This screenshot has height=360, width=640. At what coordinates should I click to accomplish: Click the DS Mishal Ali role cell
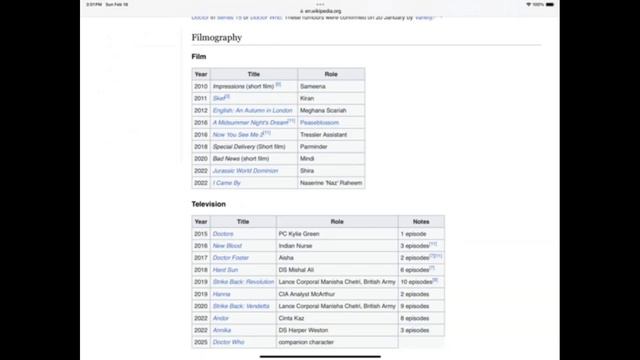tap(337, 270)
